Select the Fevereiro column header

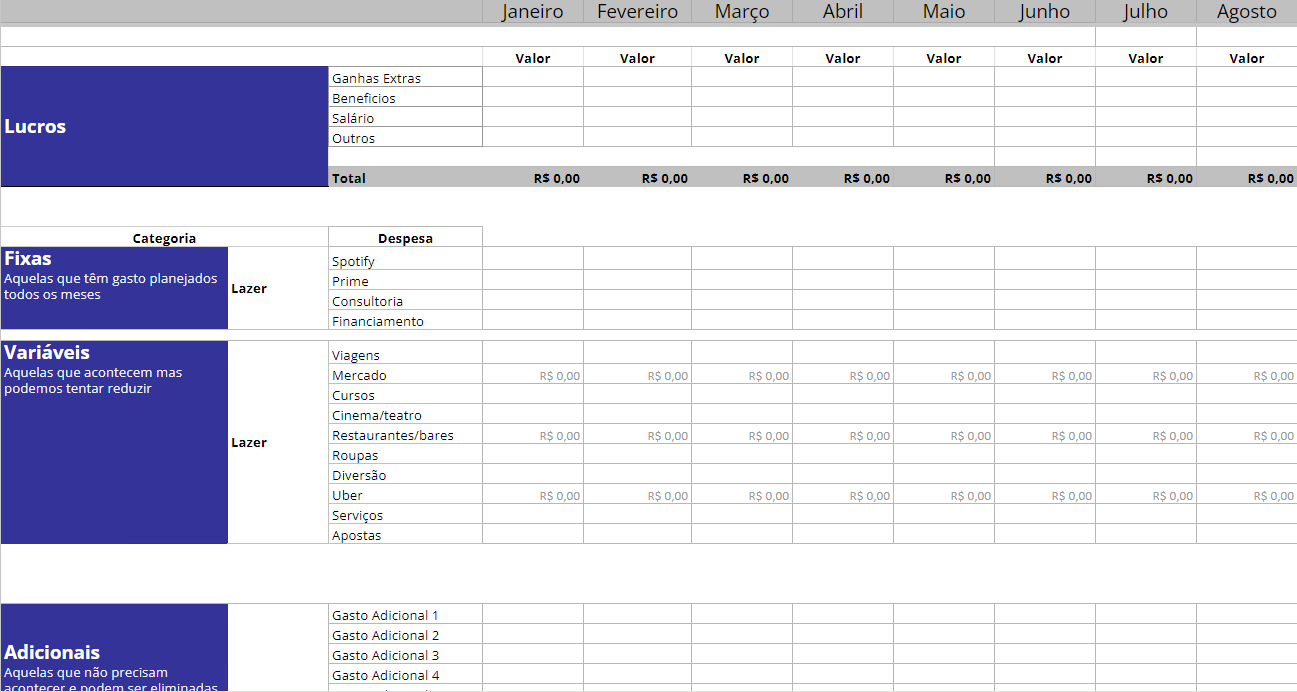[637, 12]
